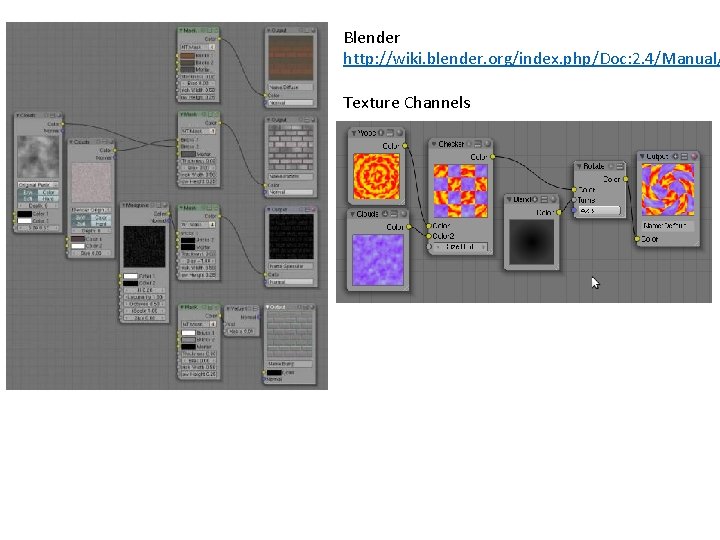Click the sphere icon on the purple Clouds node
Screen dimensions: 720x540
(x=403, y=214)
